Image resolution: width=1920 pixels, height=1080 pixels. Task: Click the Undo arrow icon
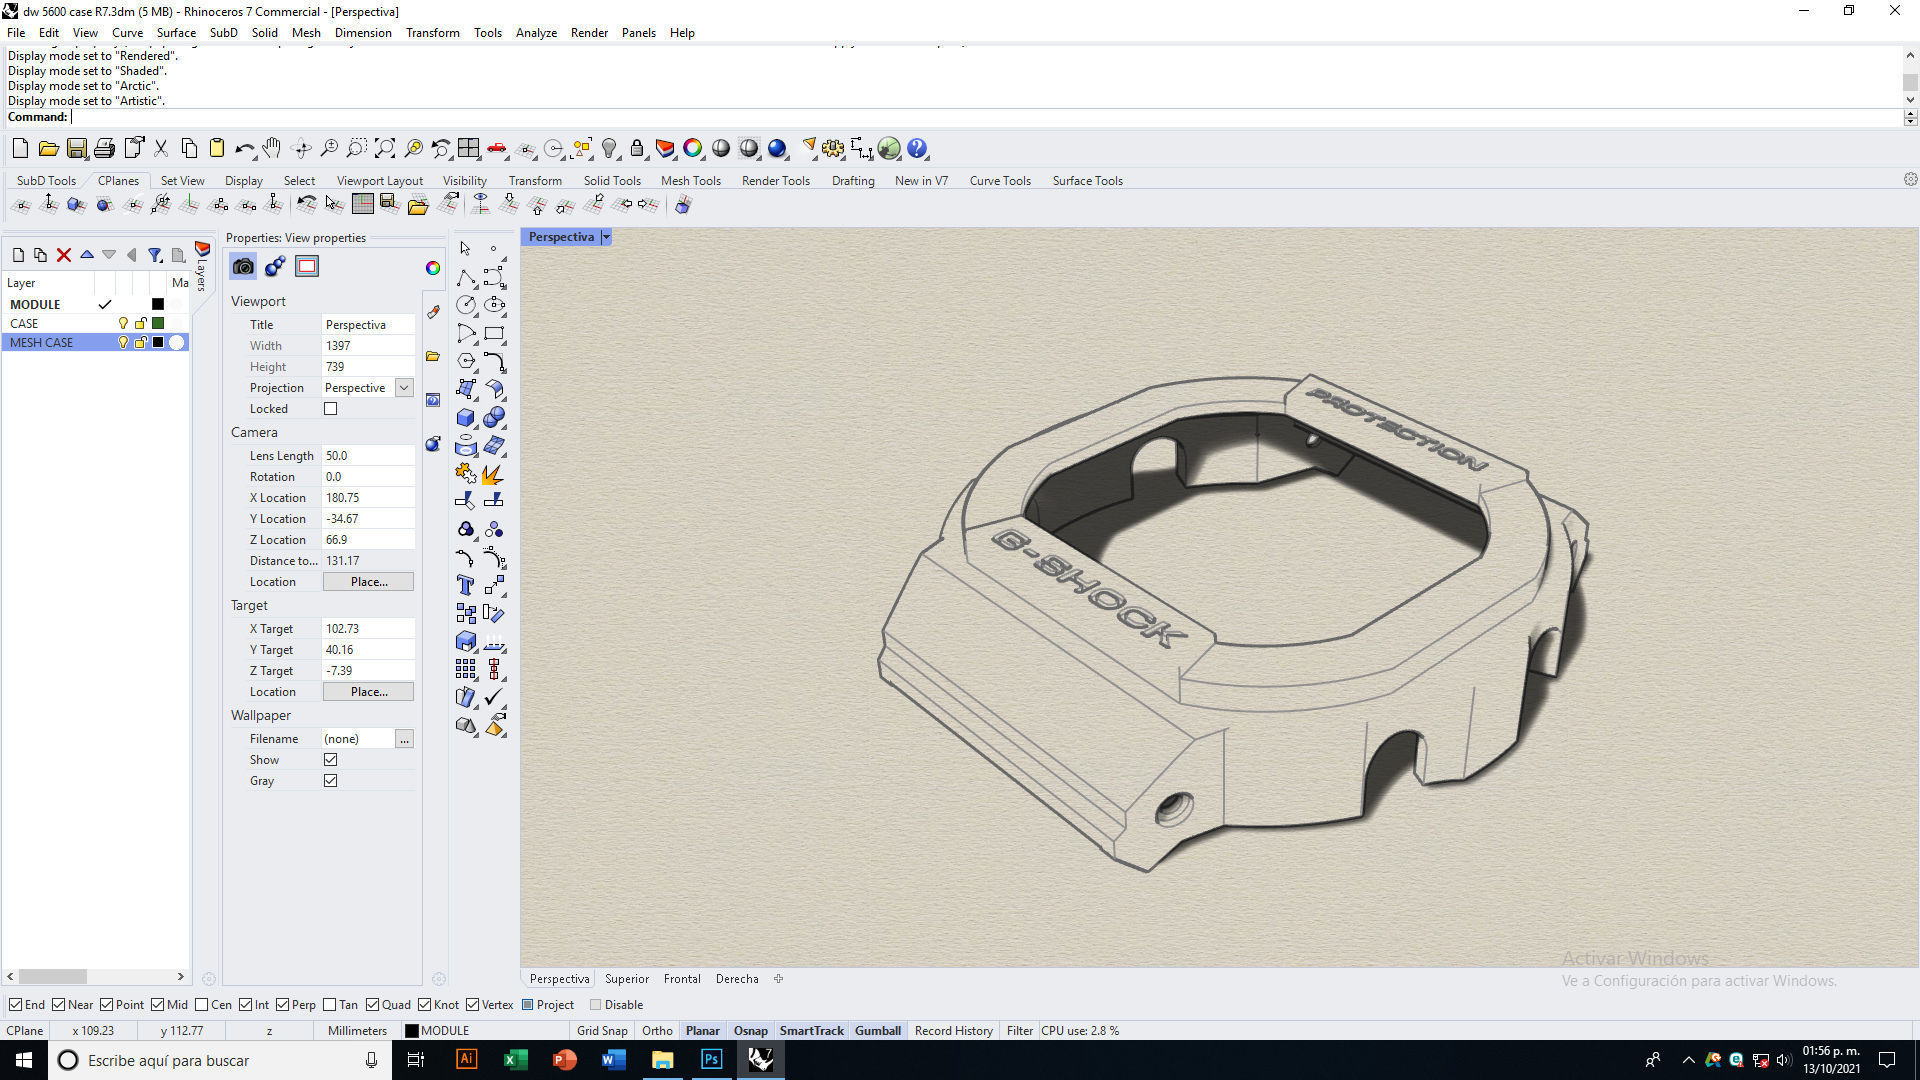coord(244,149)
